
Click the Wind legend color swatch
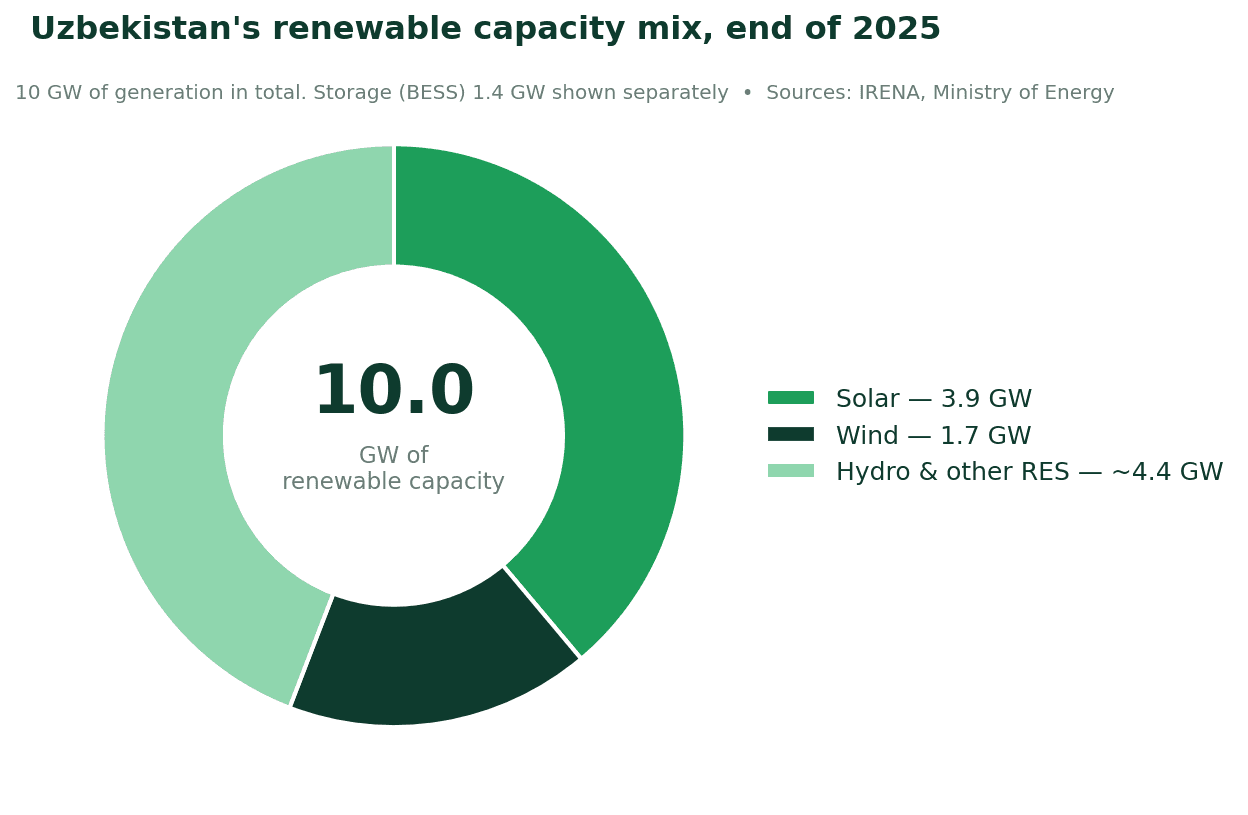point(790,434)
